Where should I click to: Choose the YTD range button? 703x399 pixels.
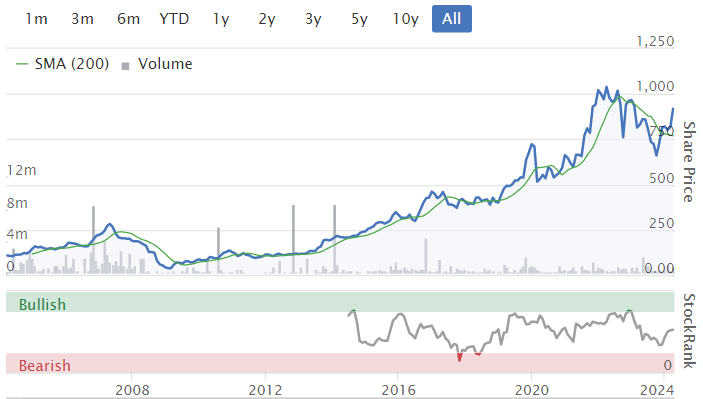tap(174, 19)
